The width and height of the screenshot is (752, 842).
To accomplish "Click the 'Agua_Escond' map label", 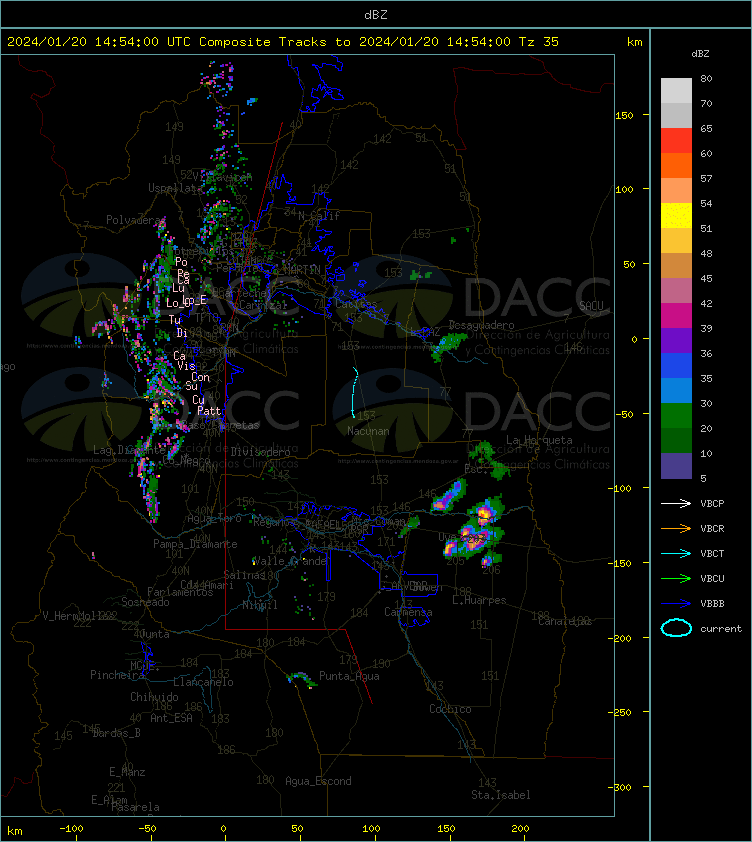I will pyautogui.click(x=318, y=781).
